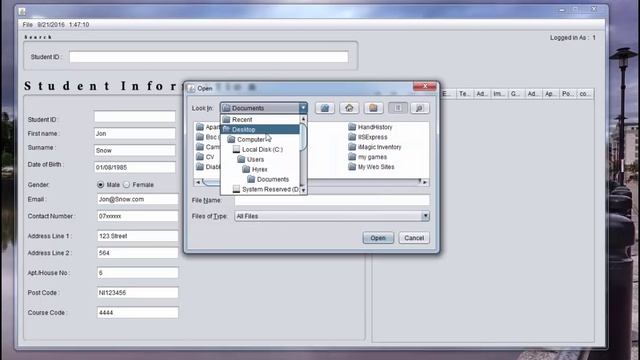Select Hyrex folder in Look In list
640x360 pixels.
click(x=260, y=169)
